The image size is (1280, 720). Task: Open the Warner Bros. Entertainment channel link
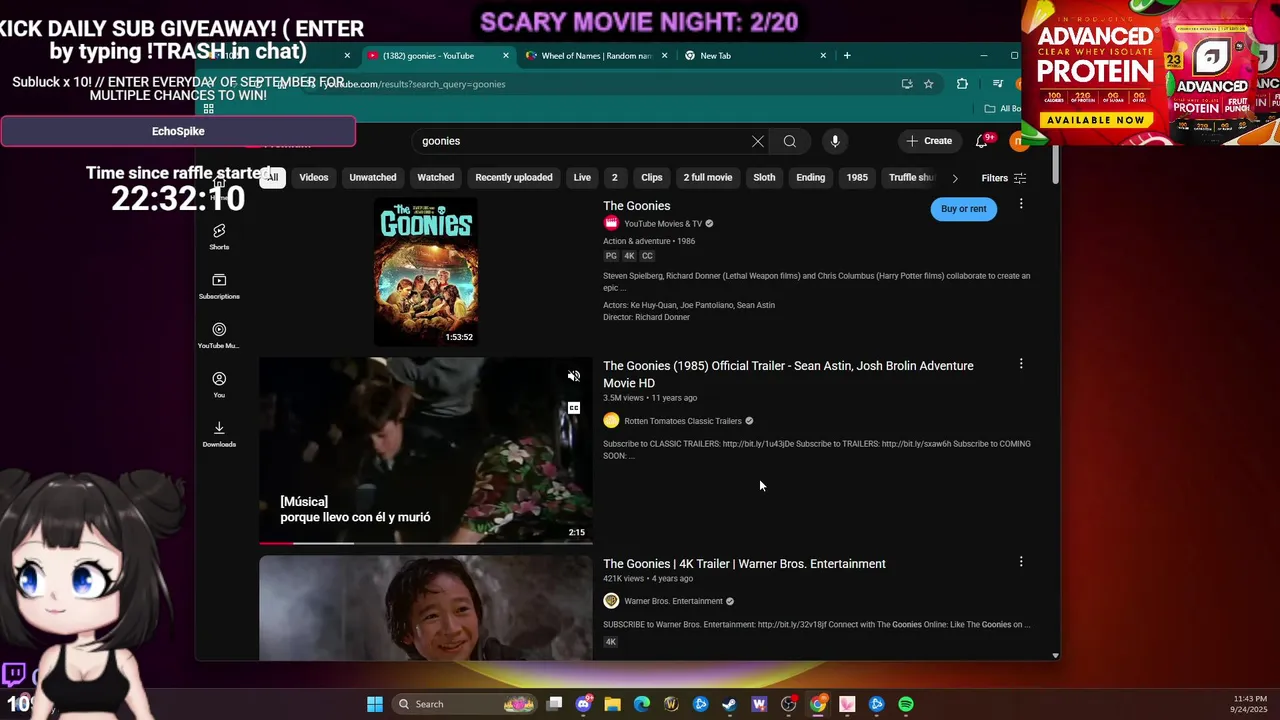[674, 601]
